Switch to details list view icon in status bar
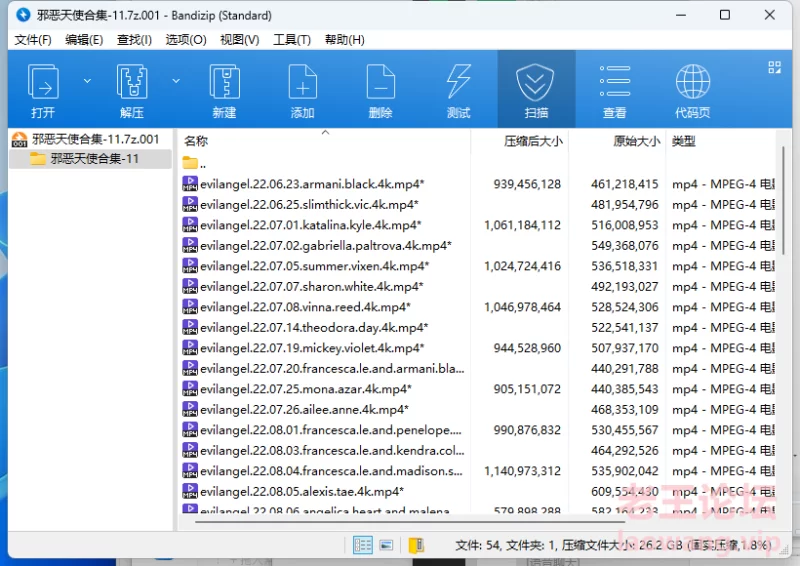The height and width of the screenshot is (566, 800). coord(363,545)
